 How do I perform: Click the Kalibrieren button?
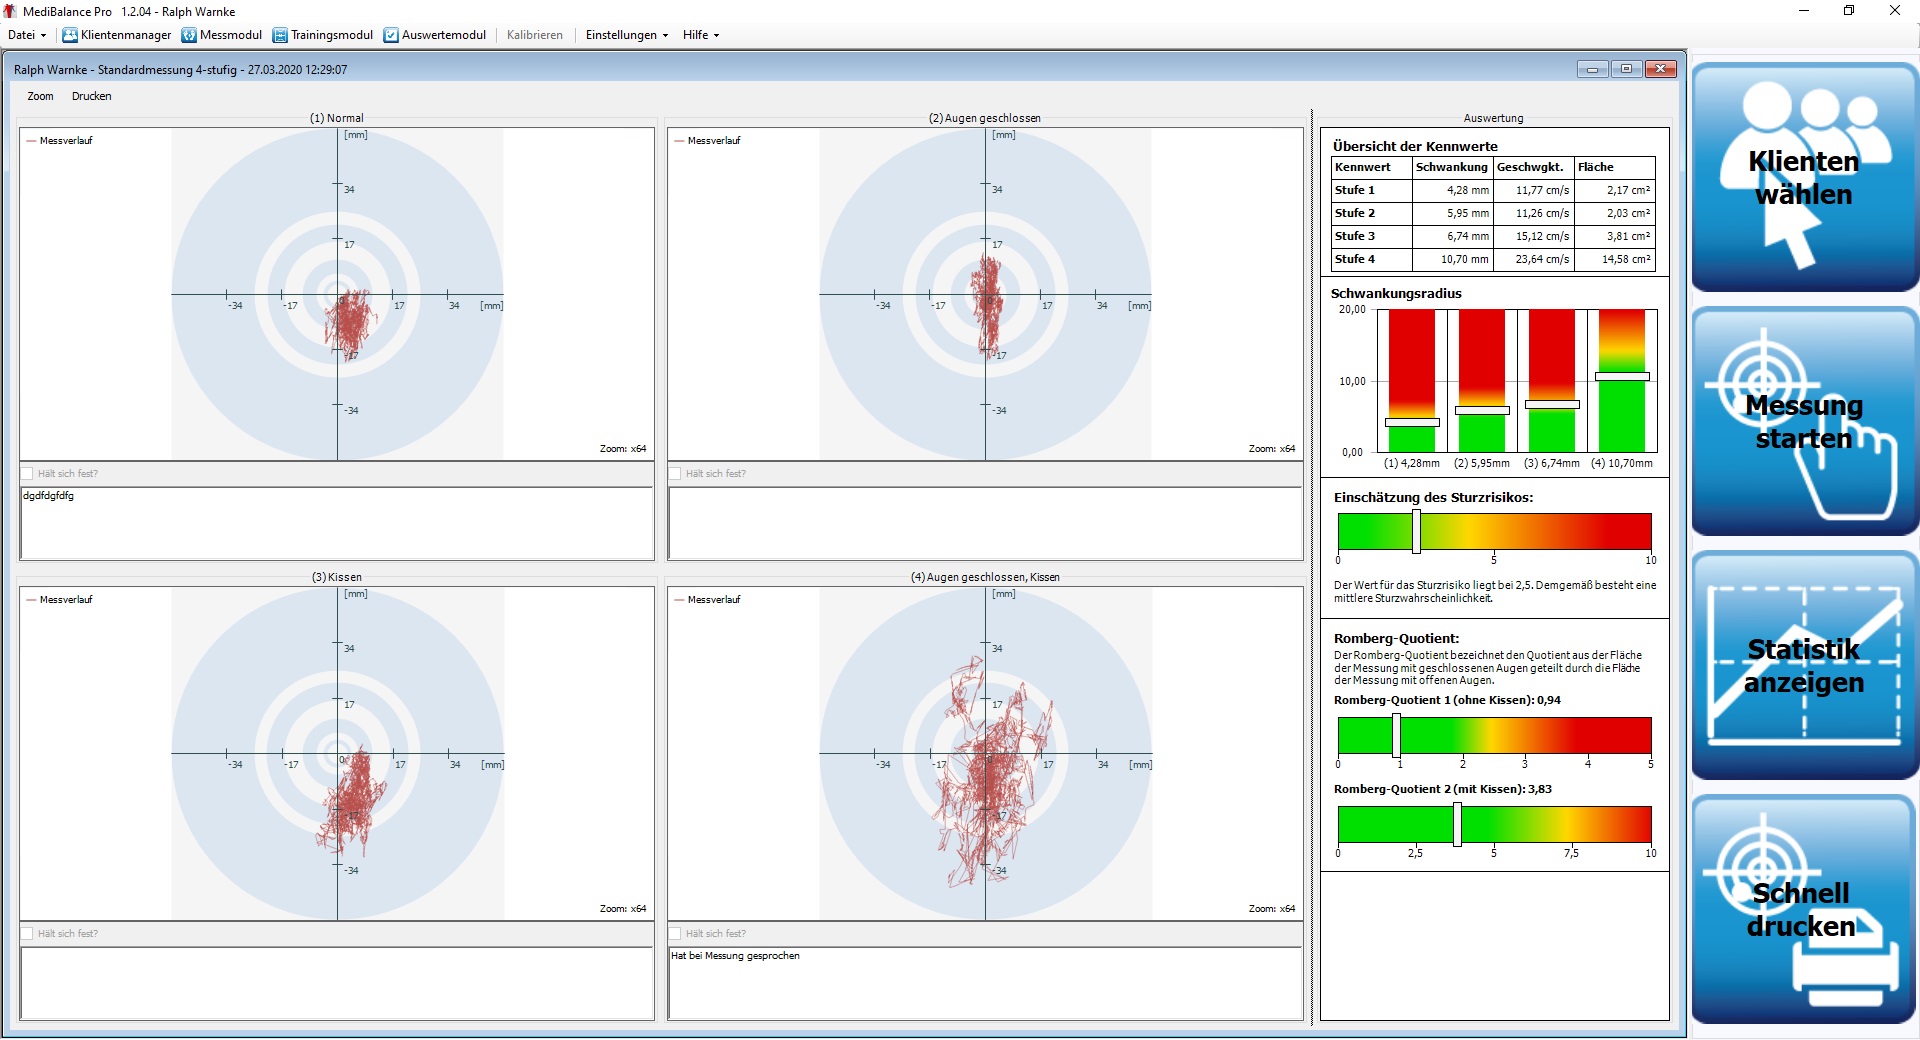pos(535,35)
